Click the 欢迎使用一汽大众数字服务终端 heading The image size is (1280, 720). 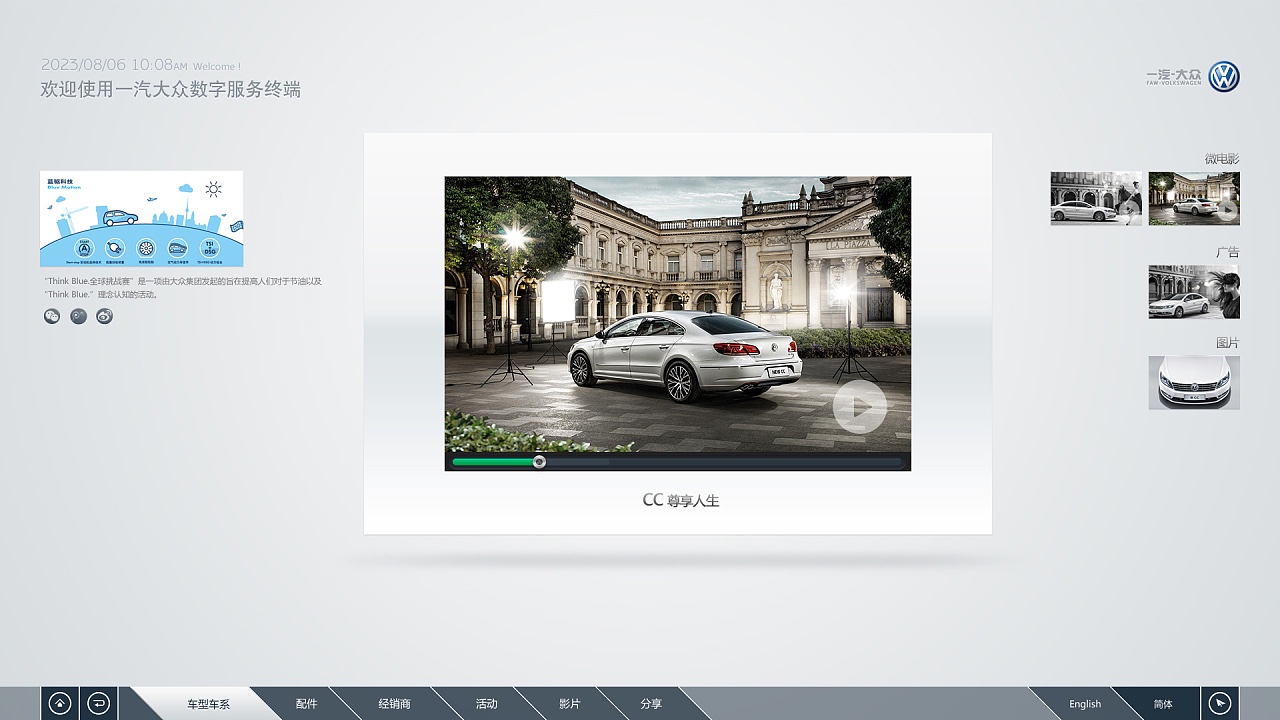(x=170, y=90)
